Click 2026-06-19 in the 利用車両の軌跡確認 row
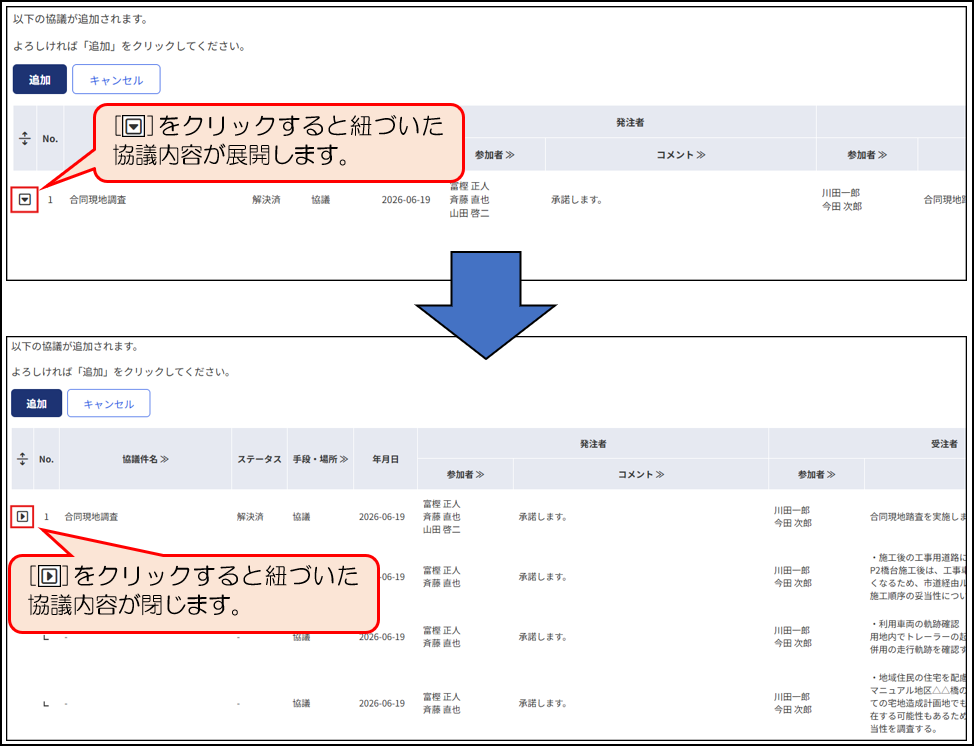 pyautogui.click(x=382, y=637)
